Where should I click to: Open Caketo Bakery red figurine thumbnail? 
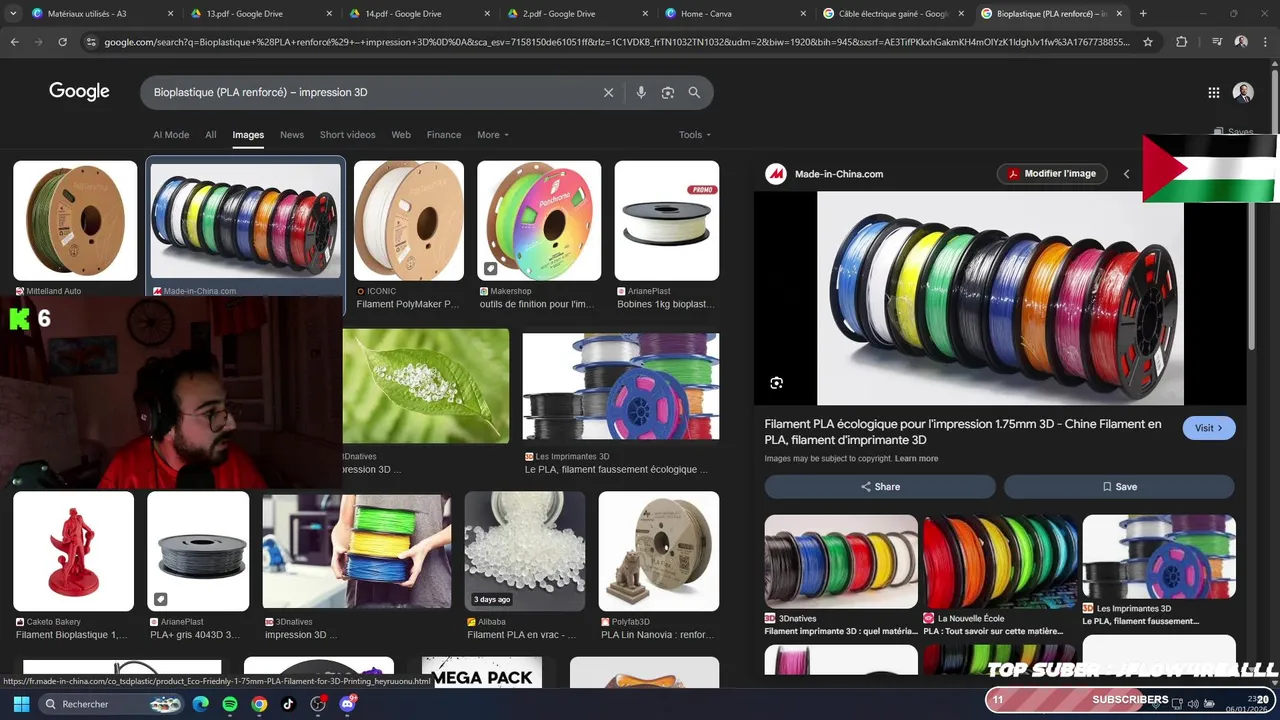[x=73, y=551]
